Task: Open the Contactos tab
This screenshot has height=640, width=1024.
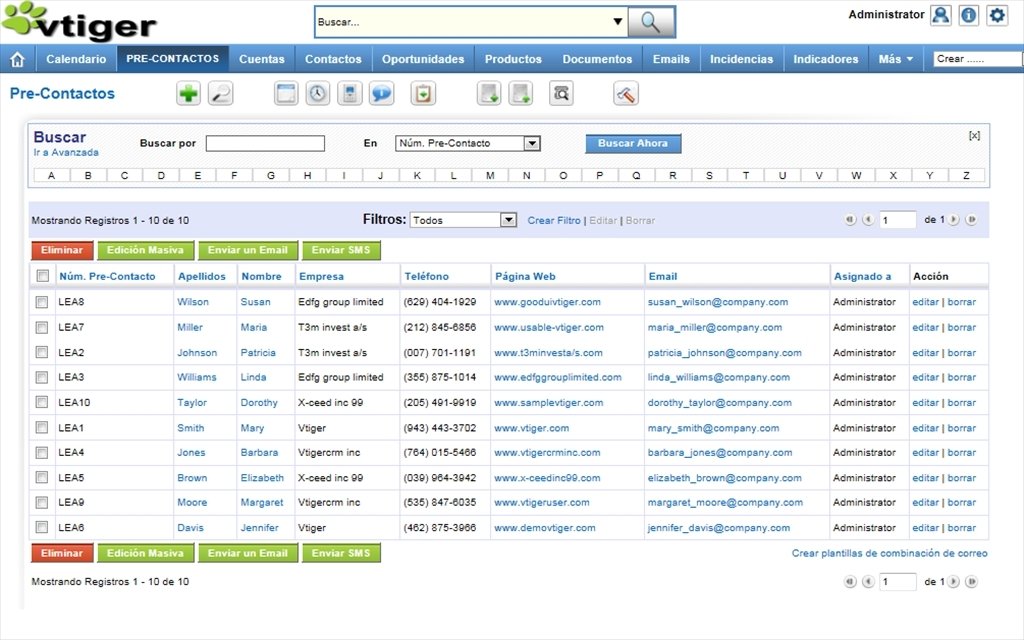Action: [333, 59]
